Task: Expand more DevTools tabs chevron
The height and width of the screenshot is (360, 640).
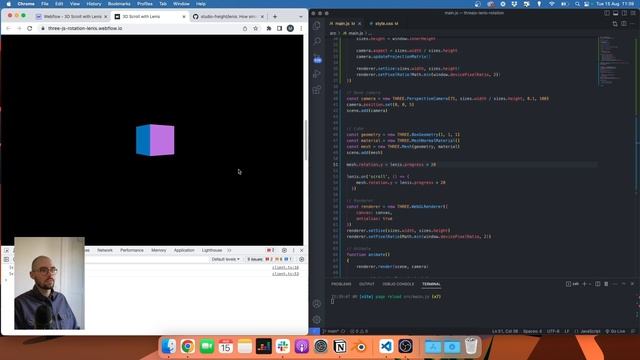Action: point(229,250)
